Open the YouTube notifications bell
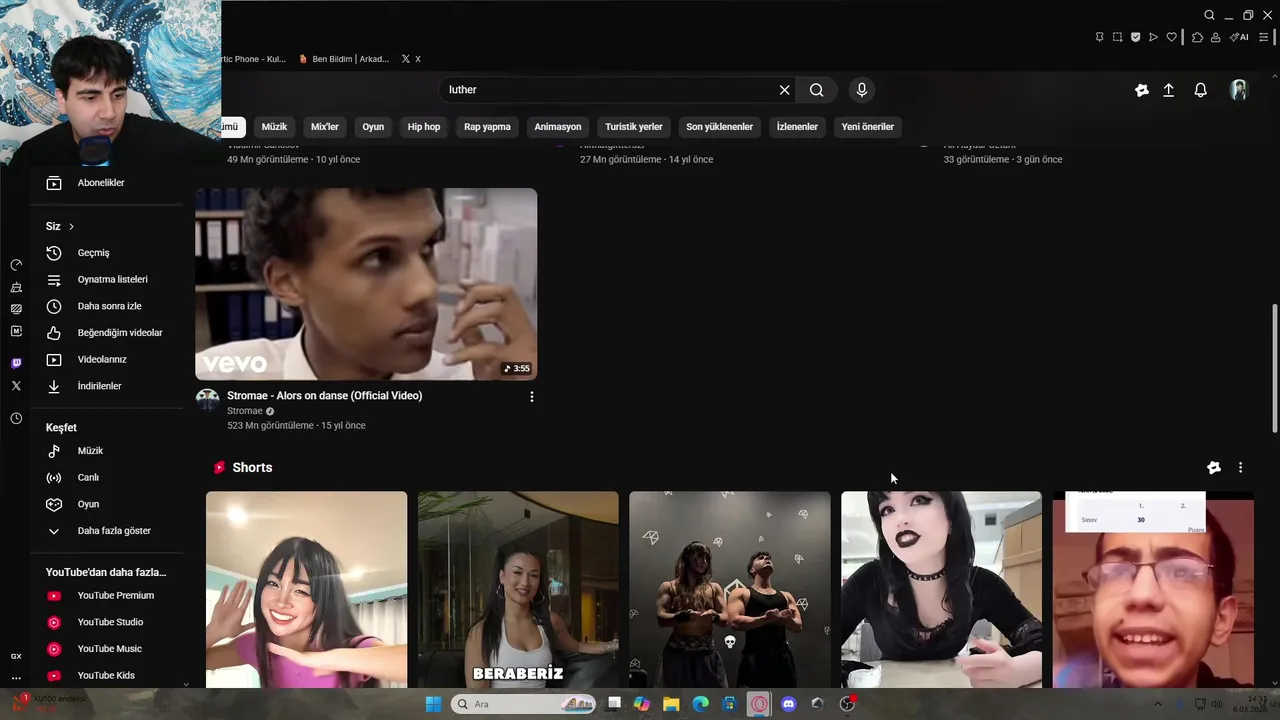 pos(1201,90)
